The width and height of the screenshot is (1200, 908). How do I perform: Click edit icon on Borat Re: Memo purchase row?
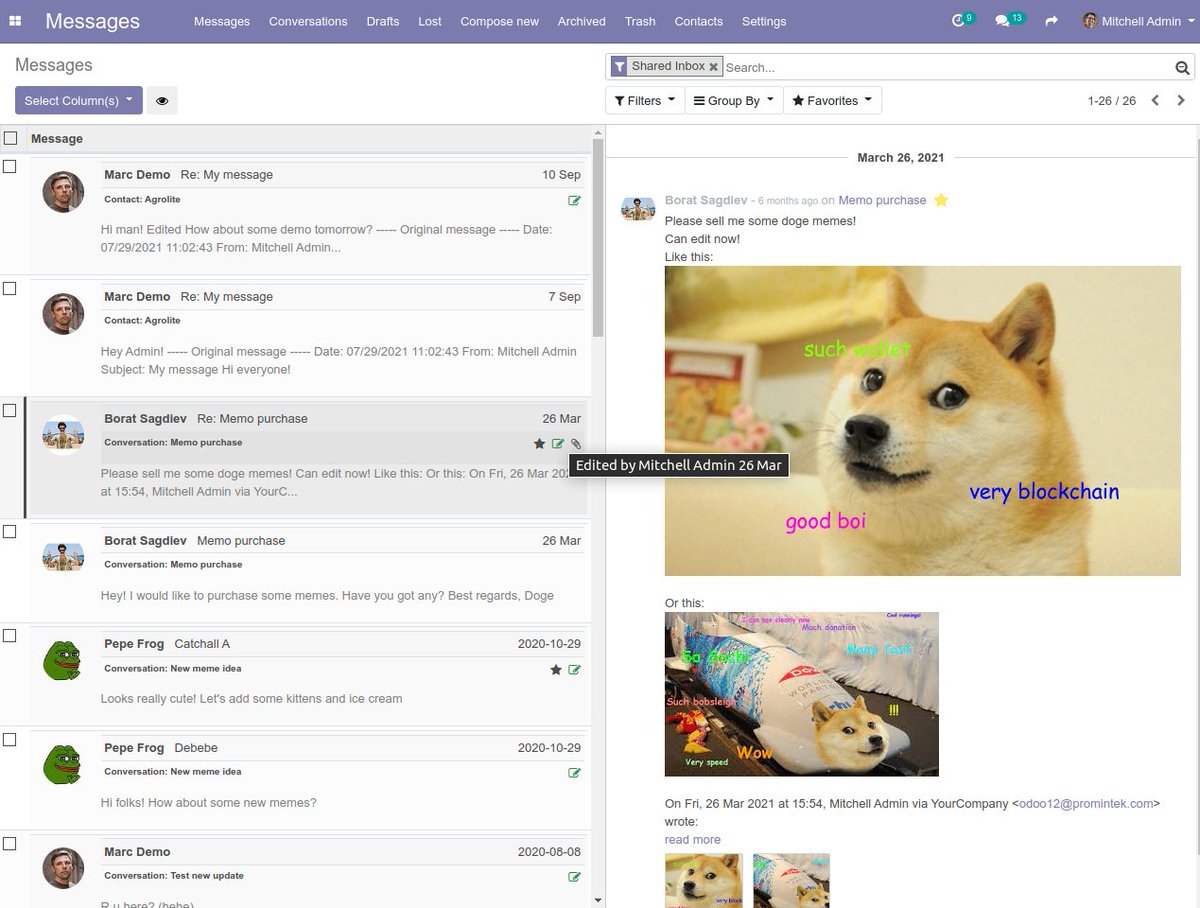click(x=558, y=444)
